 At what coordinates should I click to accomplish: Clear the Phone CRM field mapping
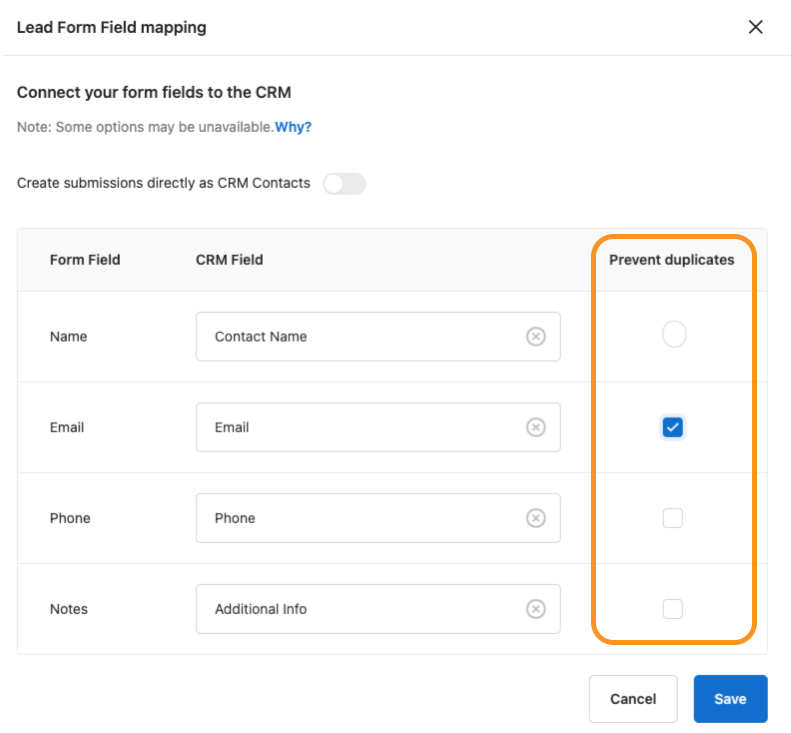point(536,518)
